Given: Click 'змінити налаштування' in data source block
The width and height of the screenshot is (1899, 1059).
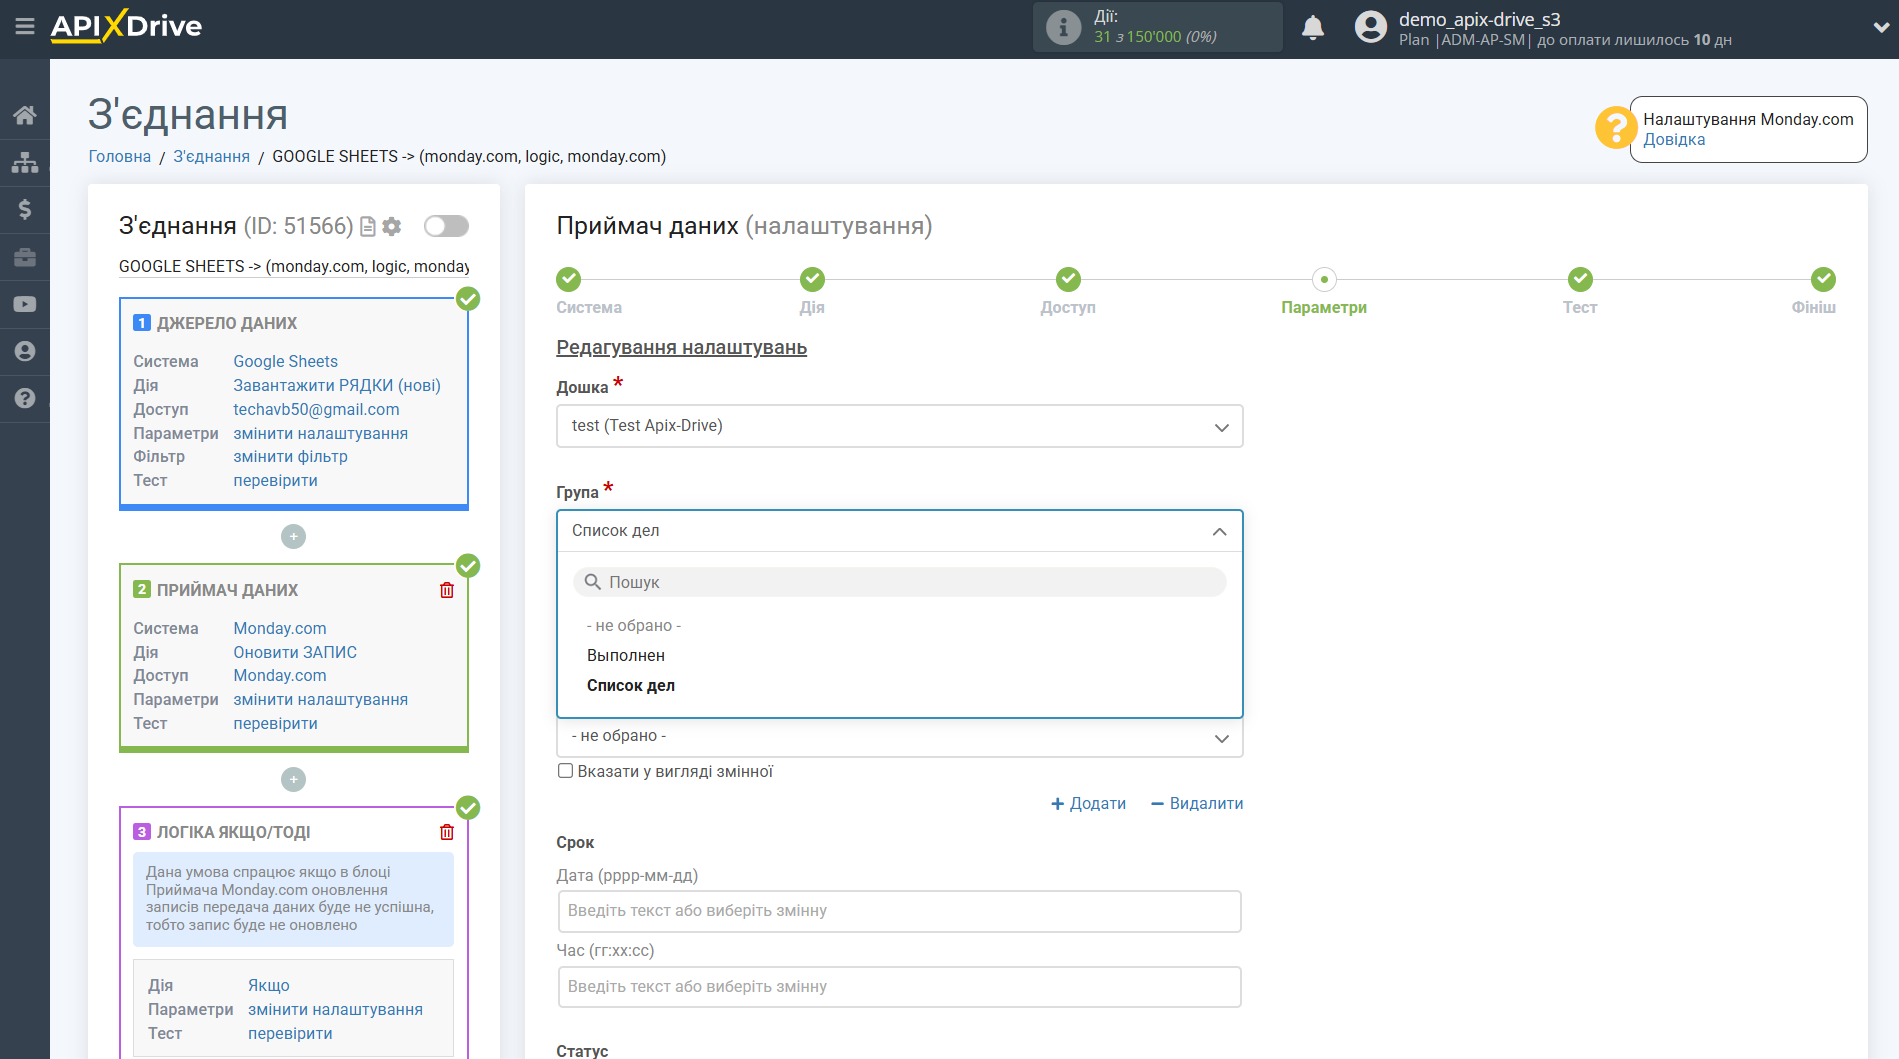Looking at the screenshot, I should 320,434.
